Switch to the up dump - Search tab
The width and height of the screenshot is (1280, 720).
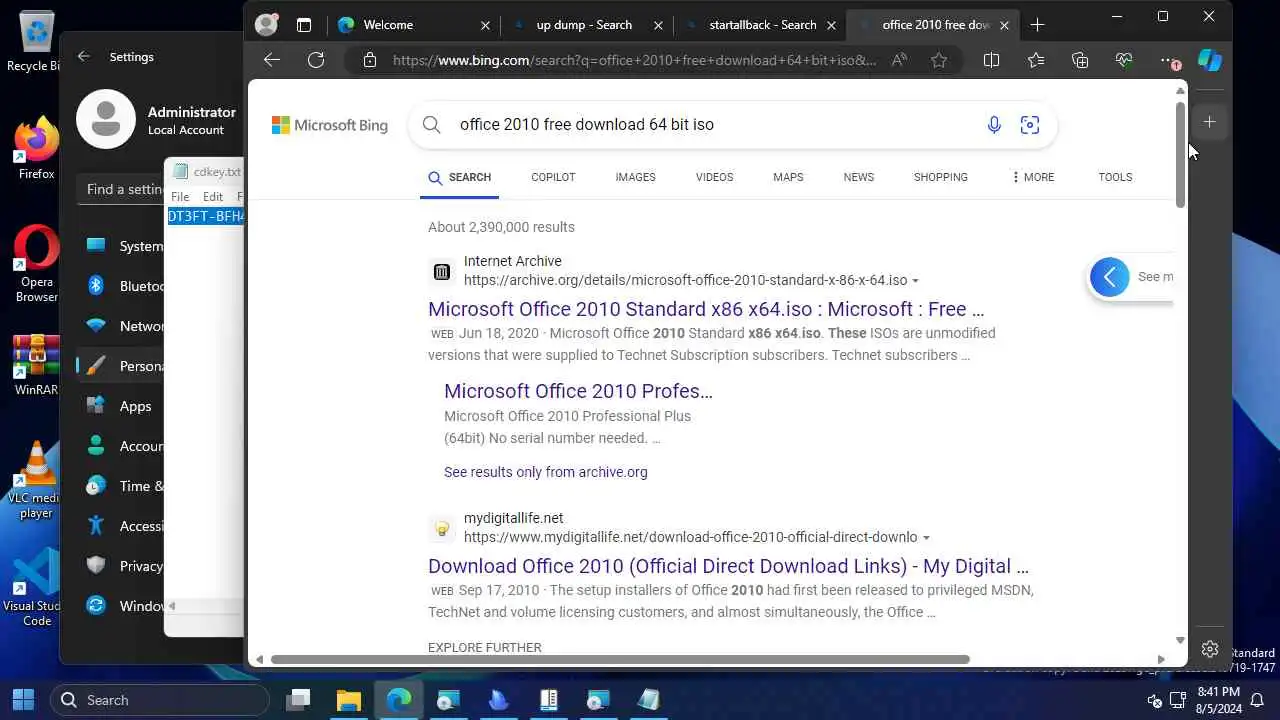(x=586, y=25)
